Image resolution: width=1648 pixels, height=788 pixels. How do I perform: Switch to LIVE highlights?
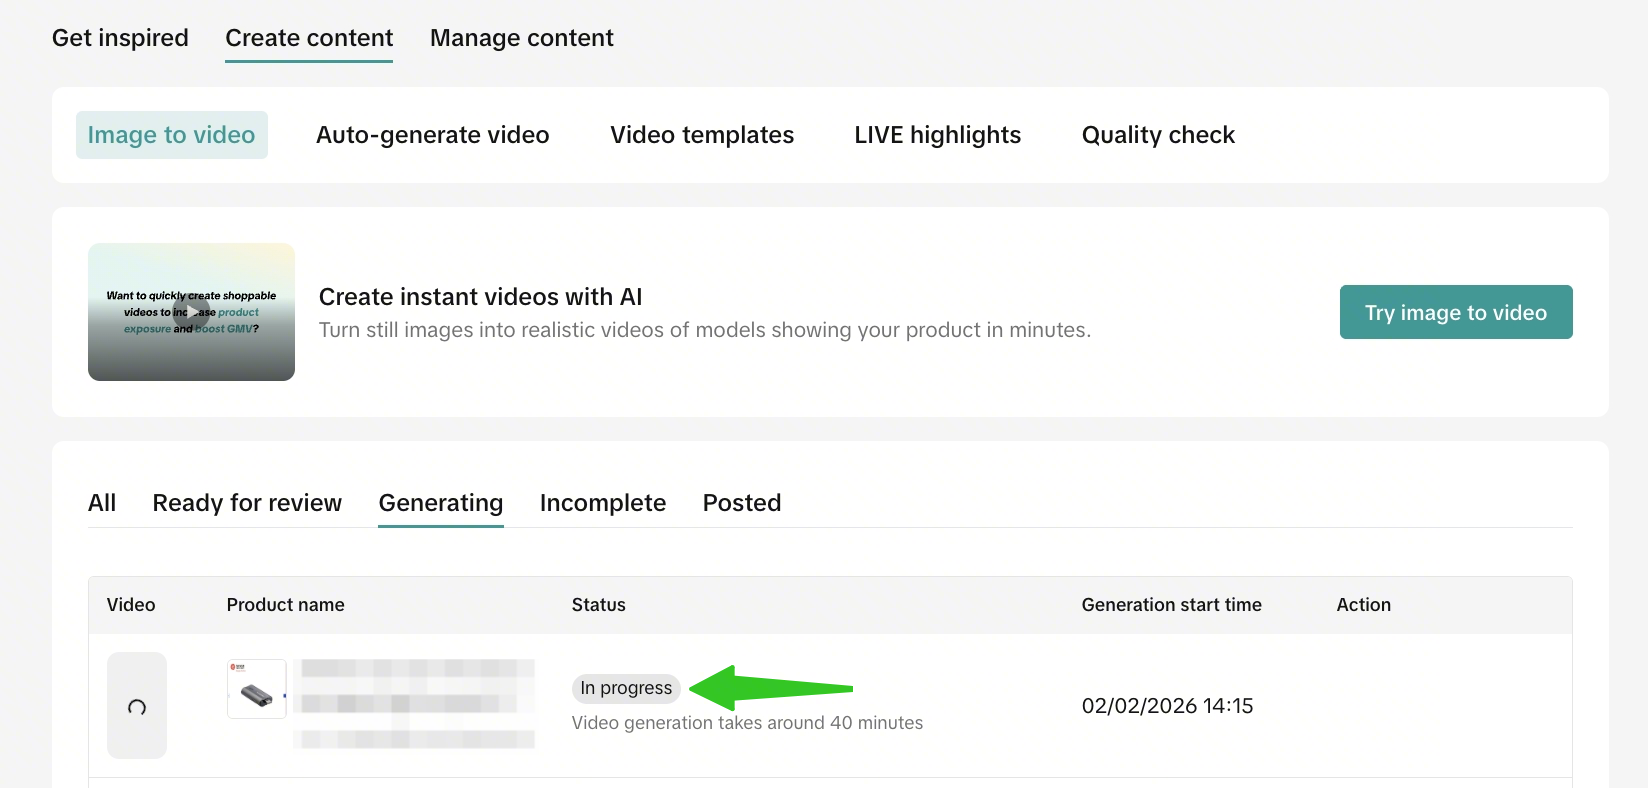coord(937,135)
